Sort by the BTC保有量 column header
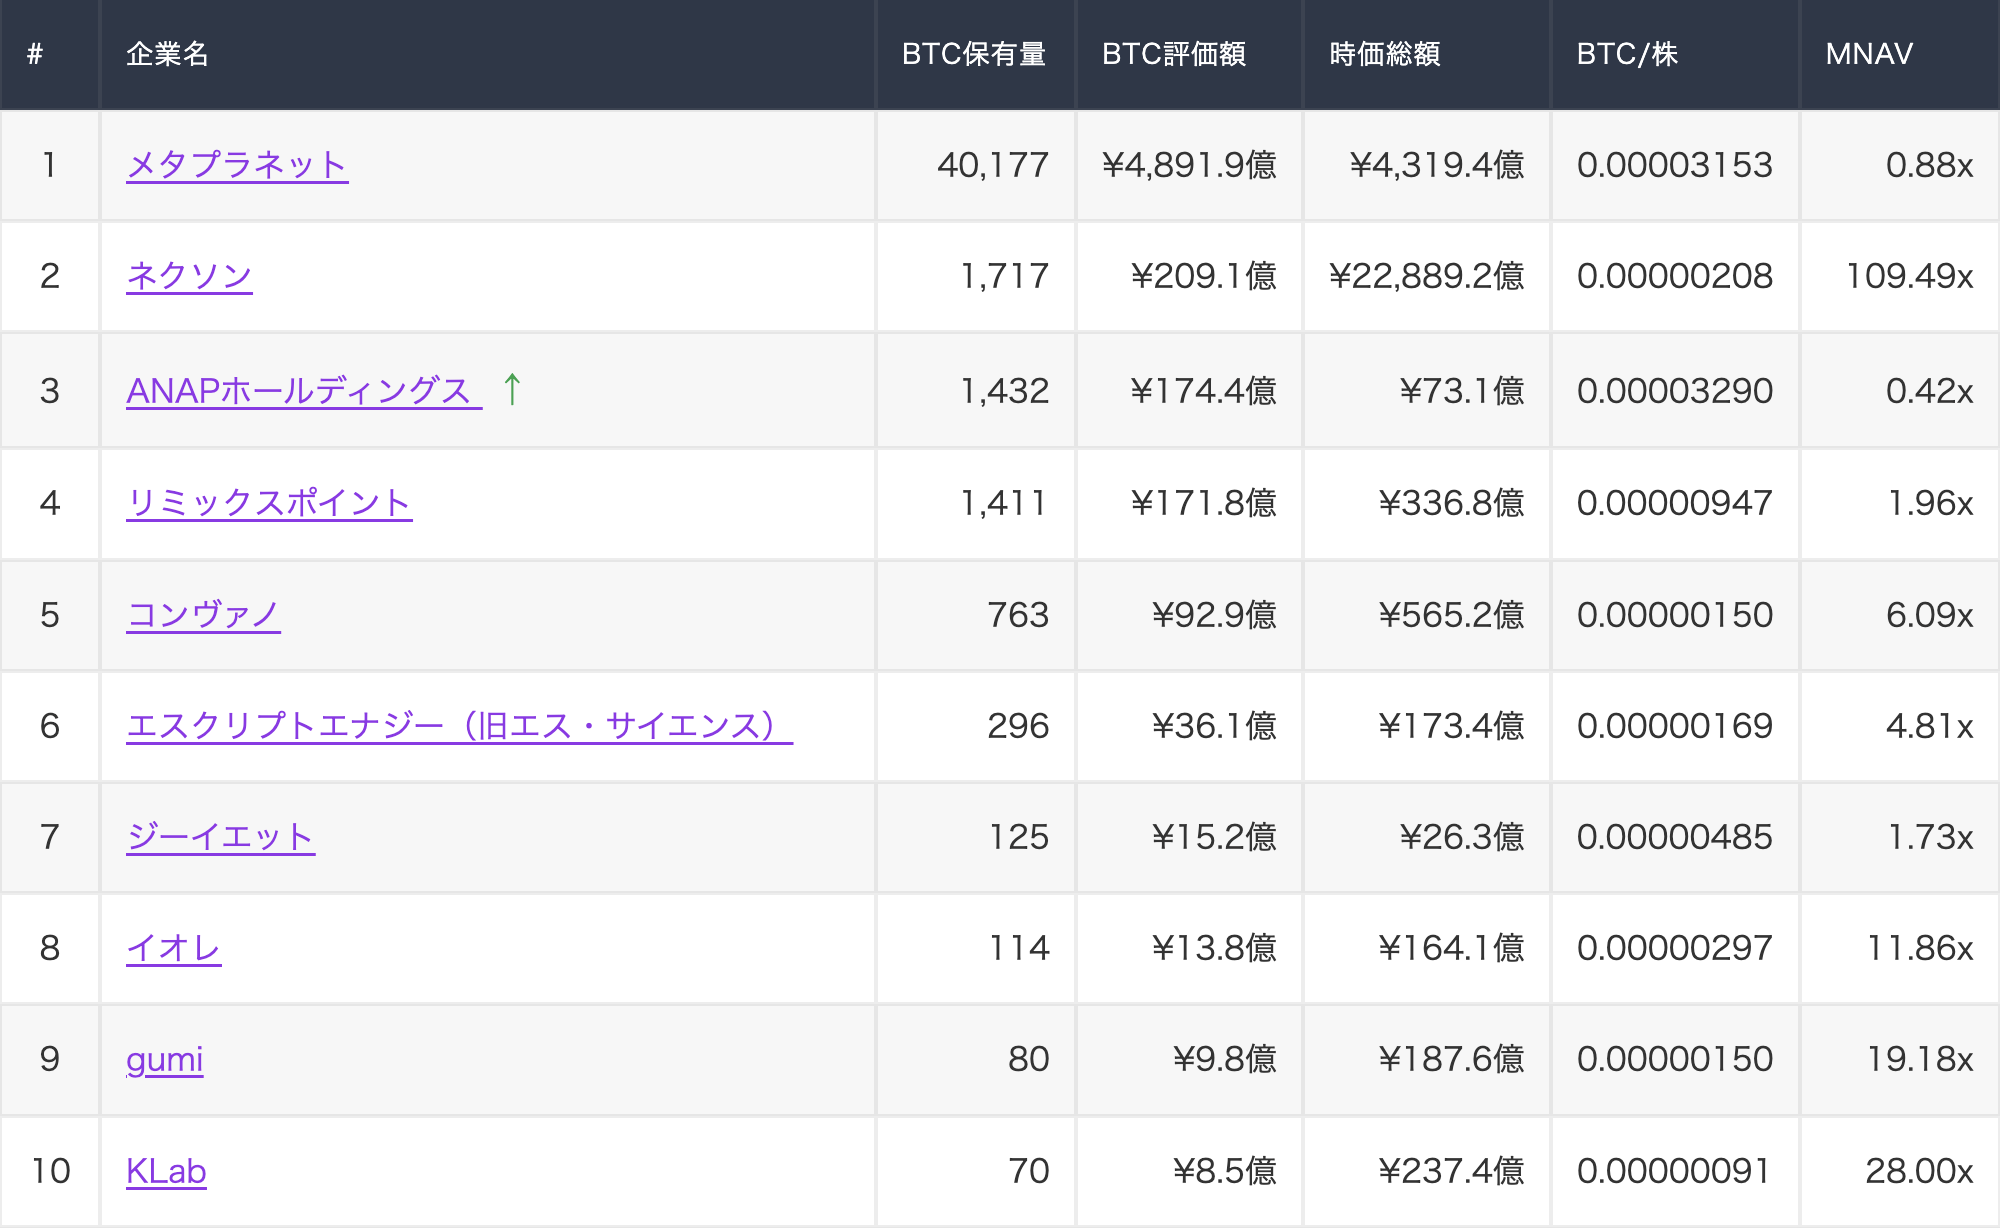 973,55
